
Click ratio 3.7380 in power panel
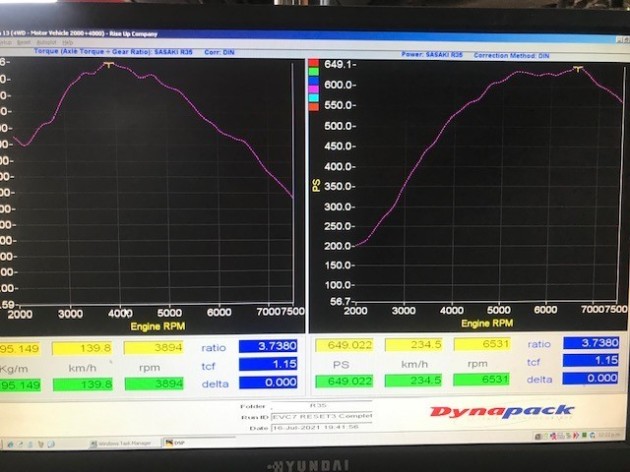(x=591, y=343)
